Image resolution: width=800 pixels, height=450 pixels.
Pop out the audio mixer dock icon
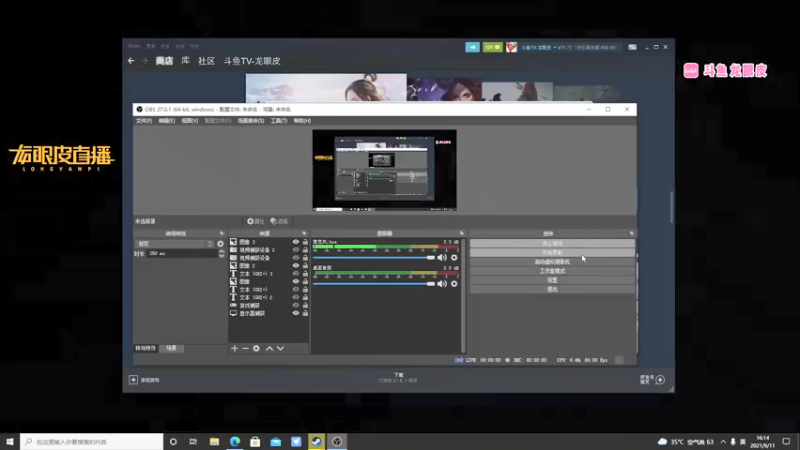pyautogui.click(x=462, y=234)
